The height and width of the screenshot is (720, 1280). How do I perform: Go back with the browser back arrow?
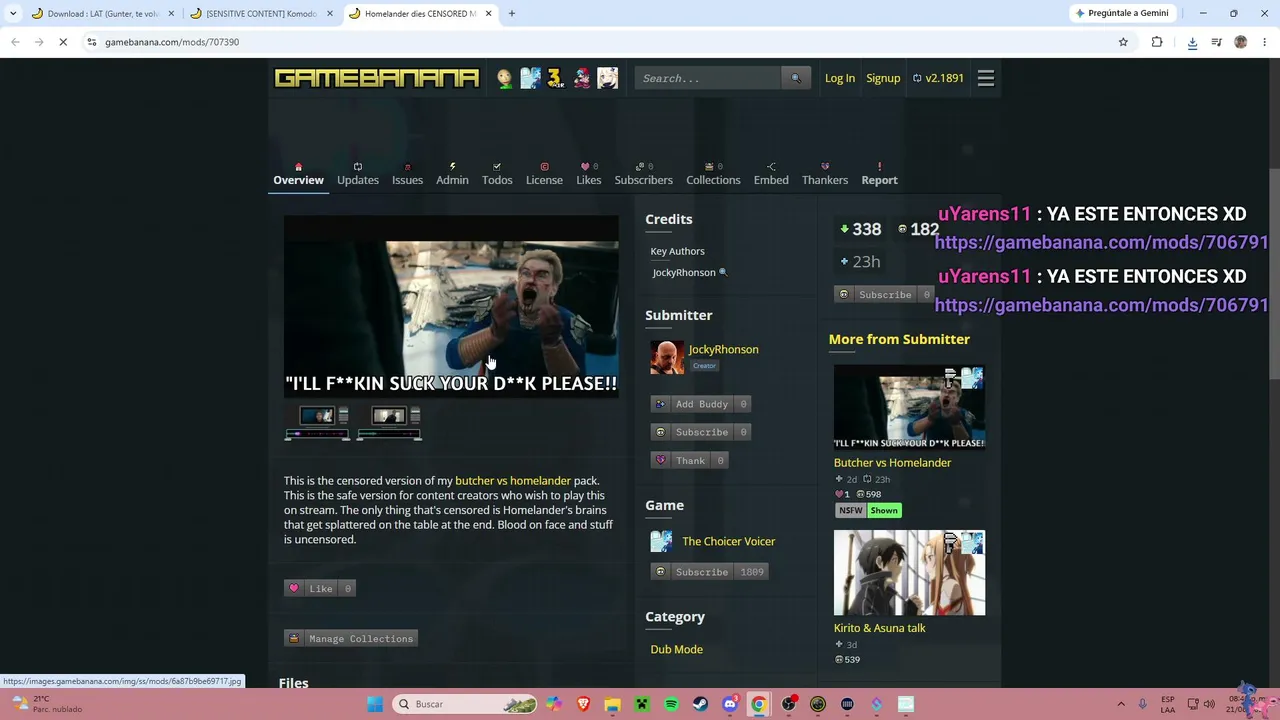coord(15,42)
